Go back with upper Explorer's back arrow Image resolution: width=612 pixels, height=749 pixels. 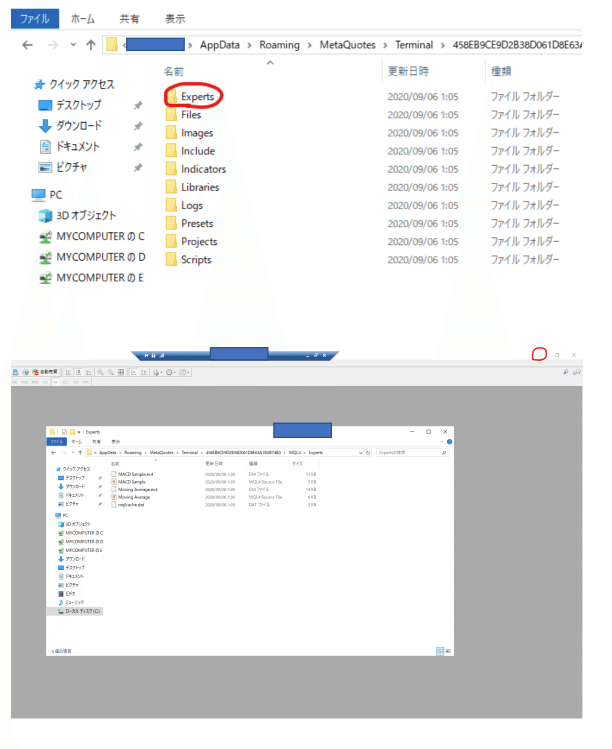point(28,45)
